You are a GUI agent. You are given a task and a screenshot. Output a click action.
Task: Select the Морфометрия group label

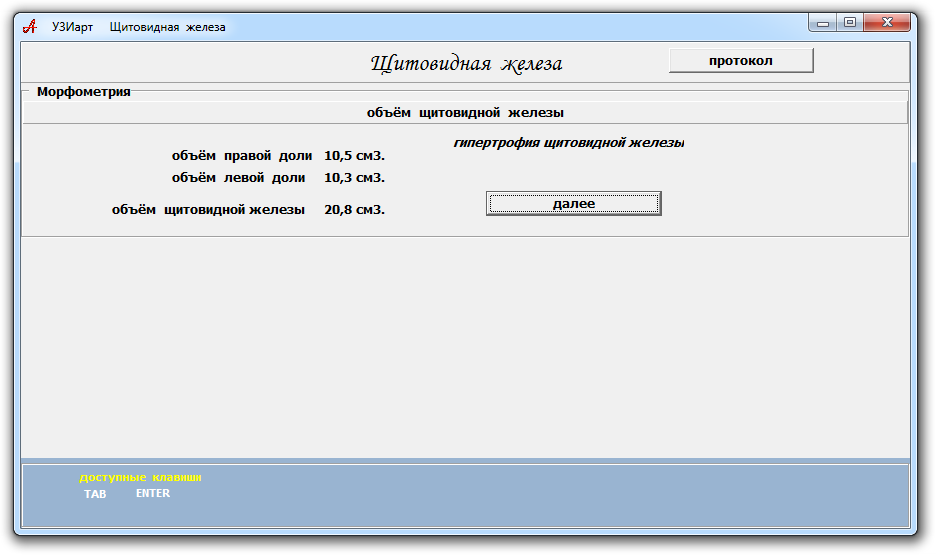click(x=84, y=92)
